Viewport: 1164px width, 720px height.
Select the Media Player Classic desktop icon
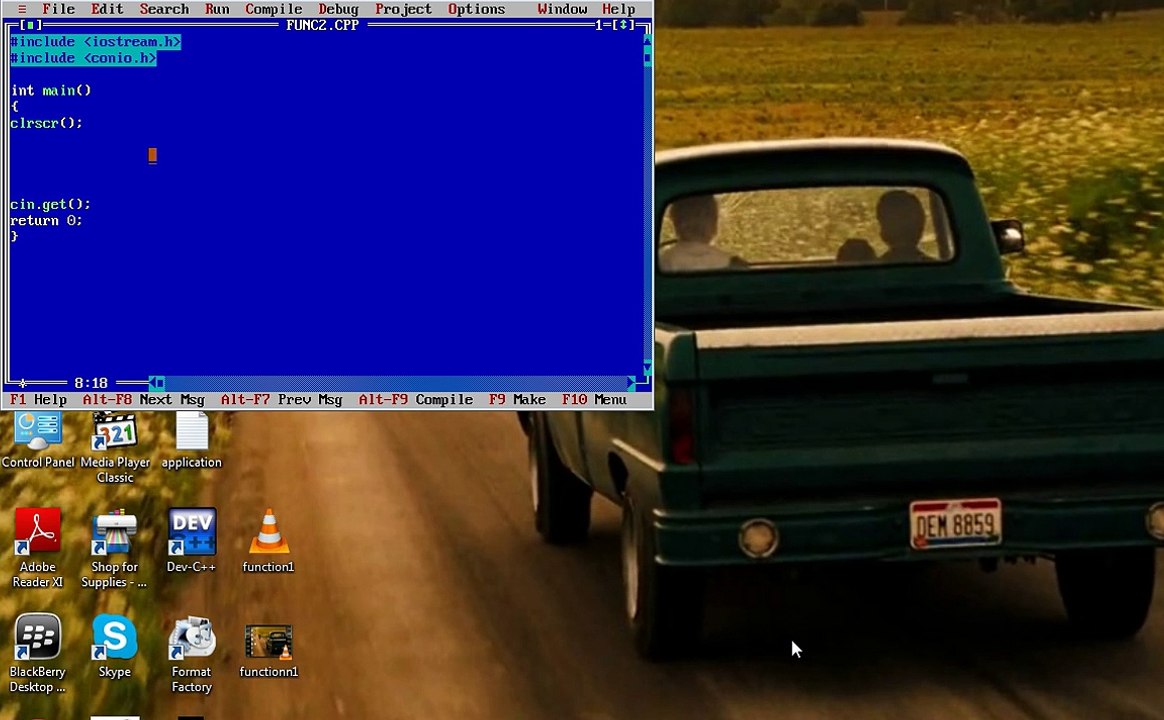coord(115,448)
